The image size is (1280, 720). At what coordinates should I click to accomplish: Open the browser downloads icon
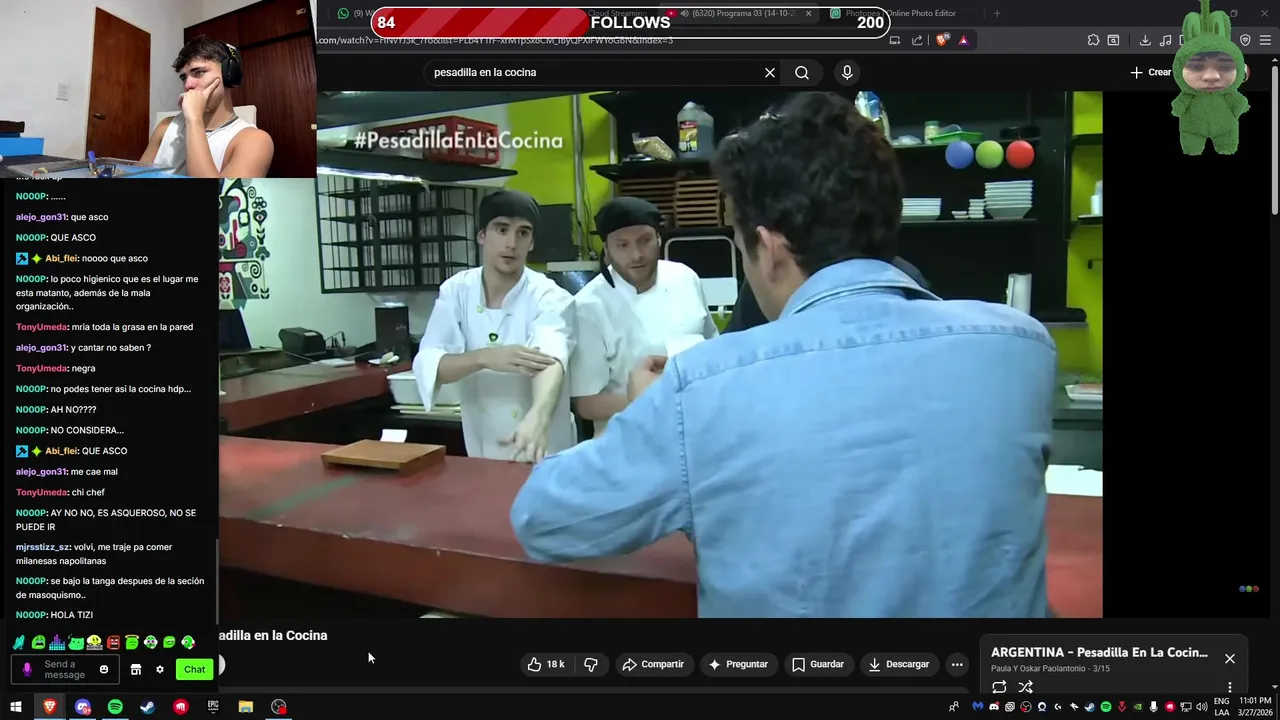pyautogui.click(x=1145, y=40)
